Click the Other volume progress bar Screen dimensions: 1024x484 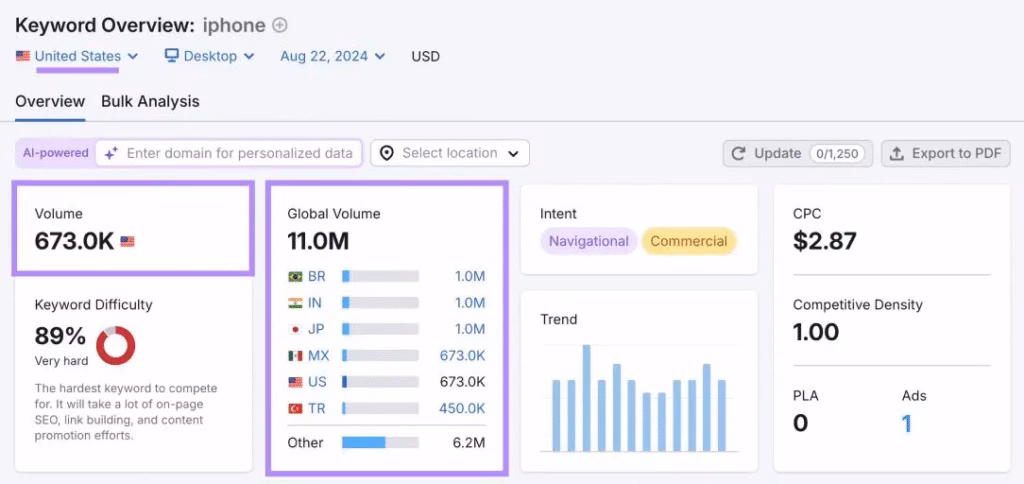380,442
